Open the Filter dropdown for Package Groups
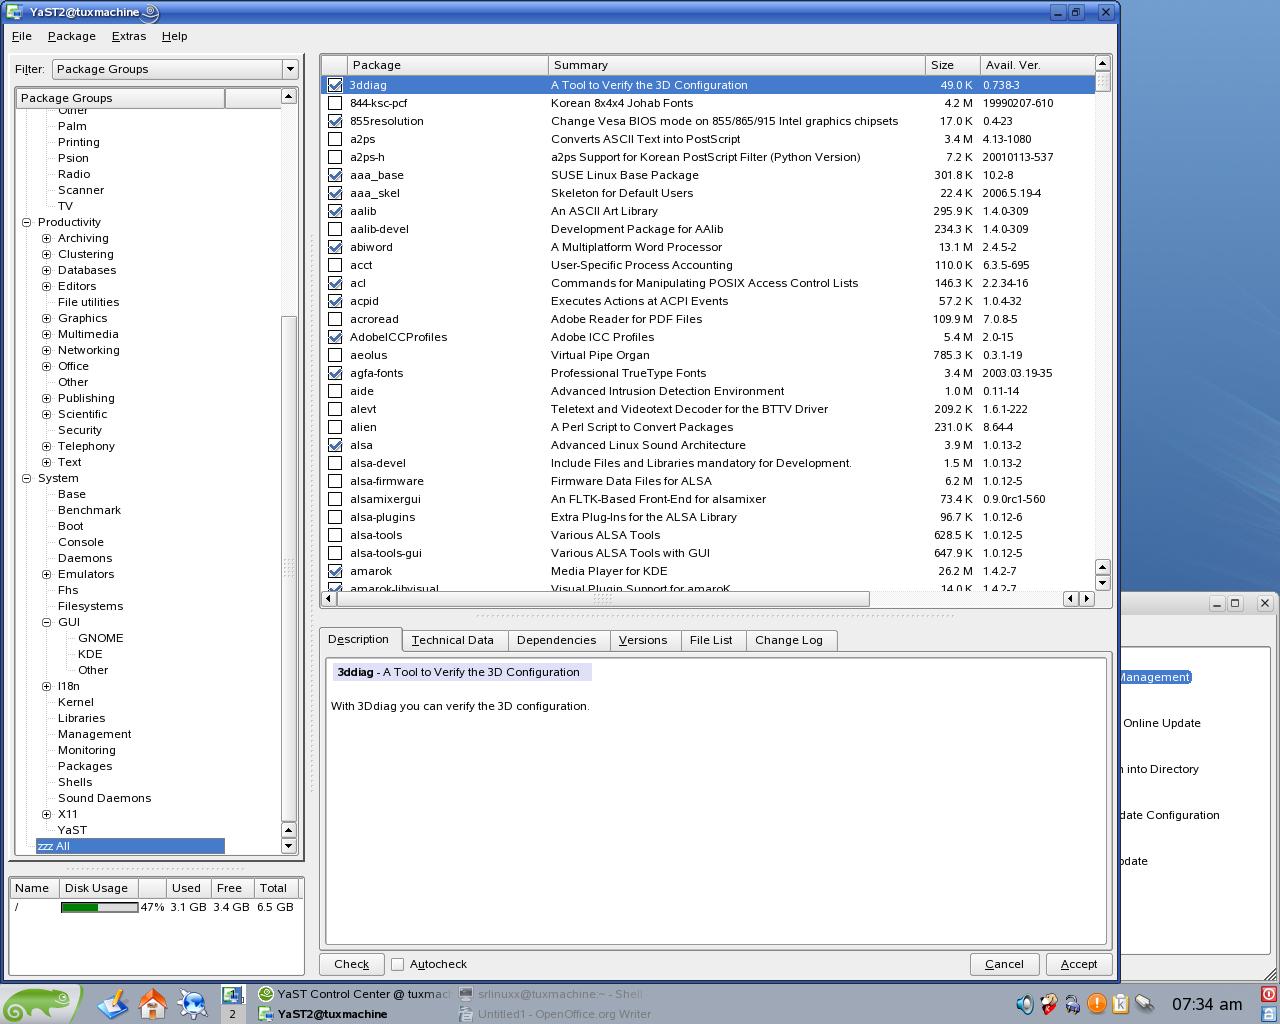Viewport: 1280px width, 1024px height. tap(175, 69)
